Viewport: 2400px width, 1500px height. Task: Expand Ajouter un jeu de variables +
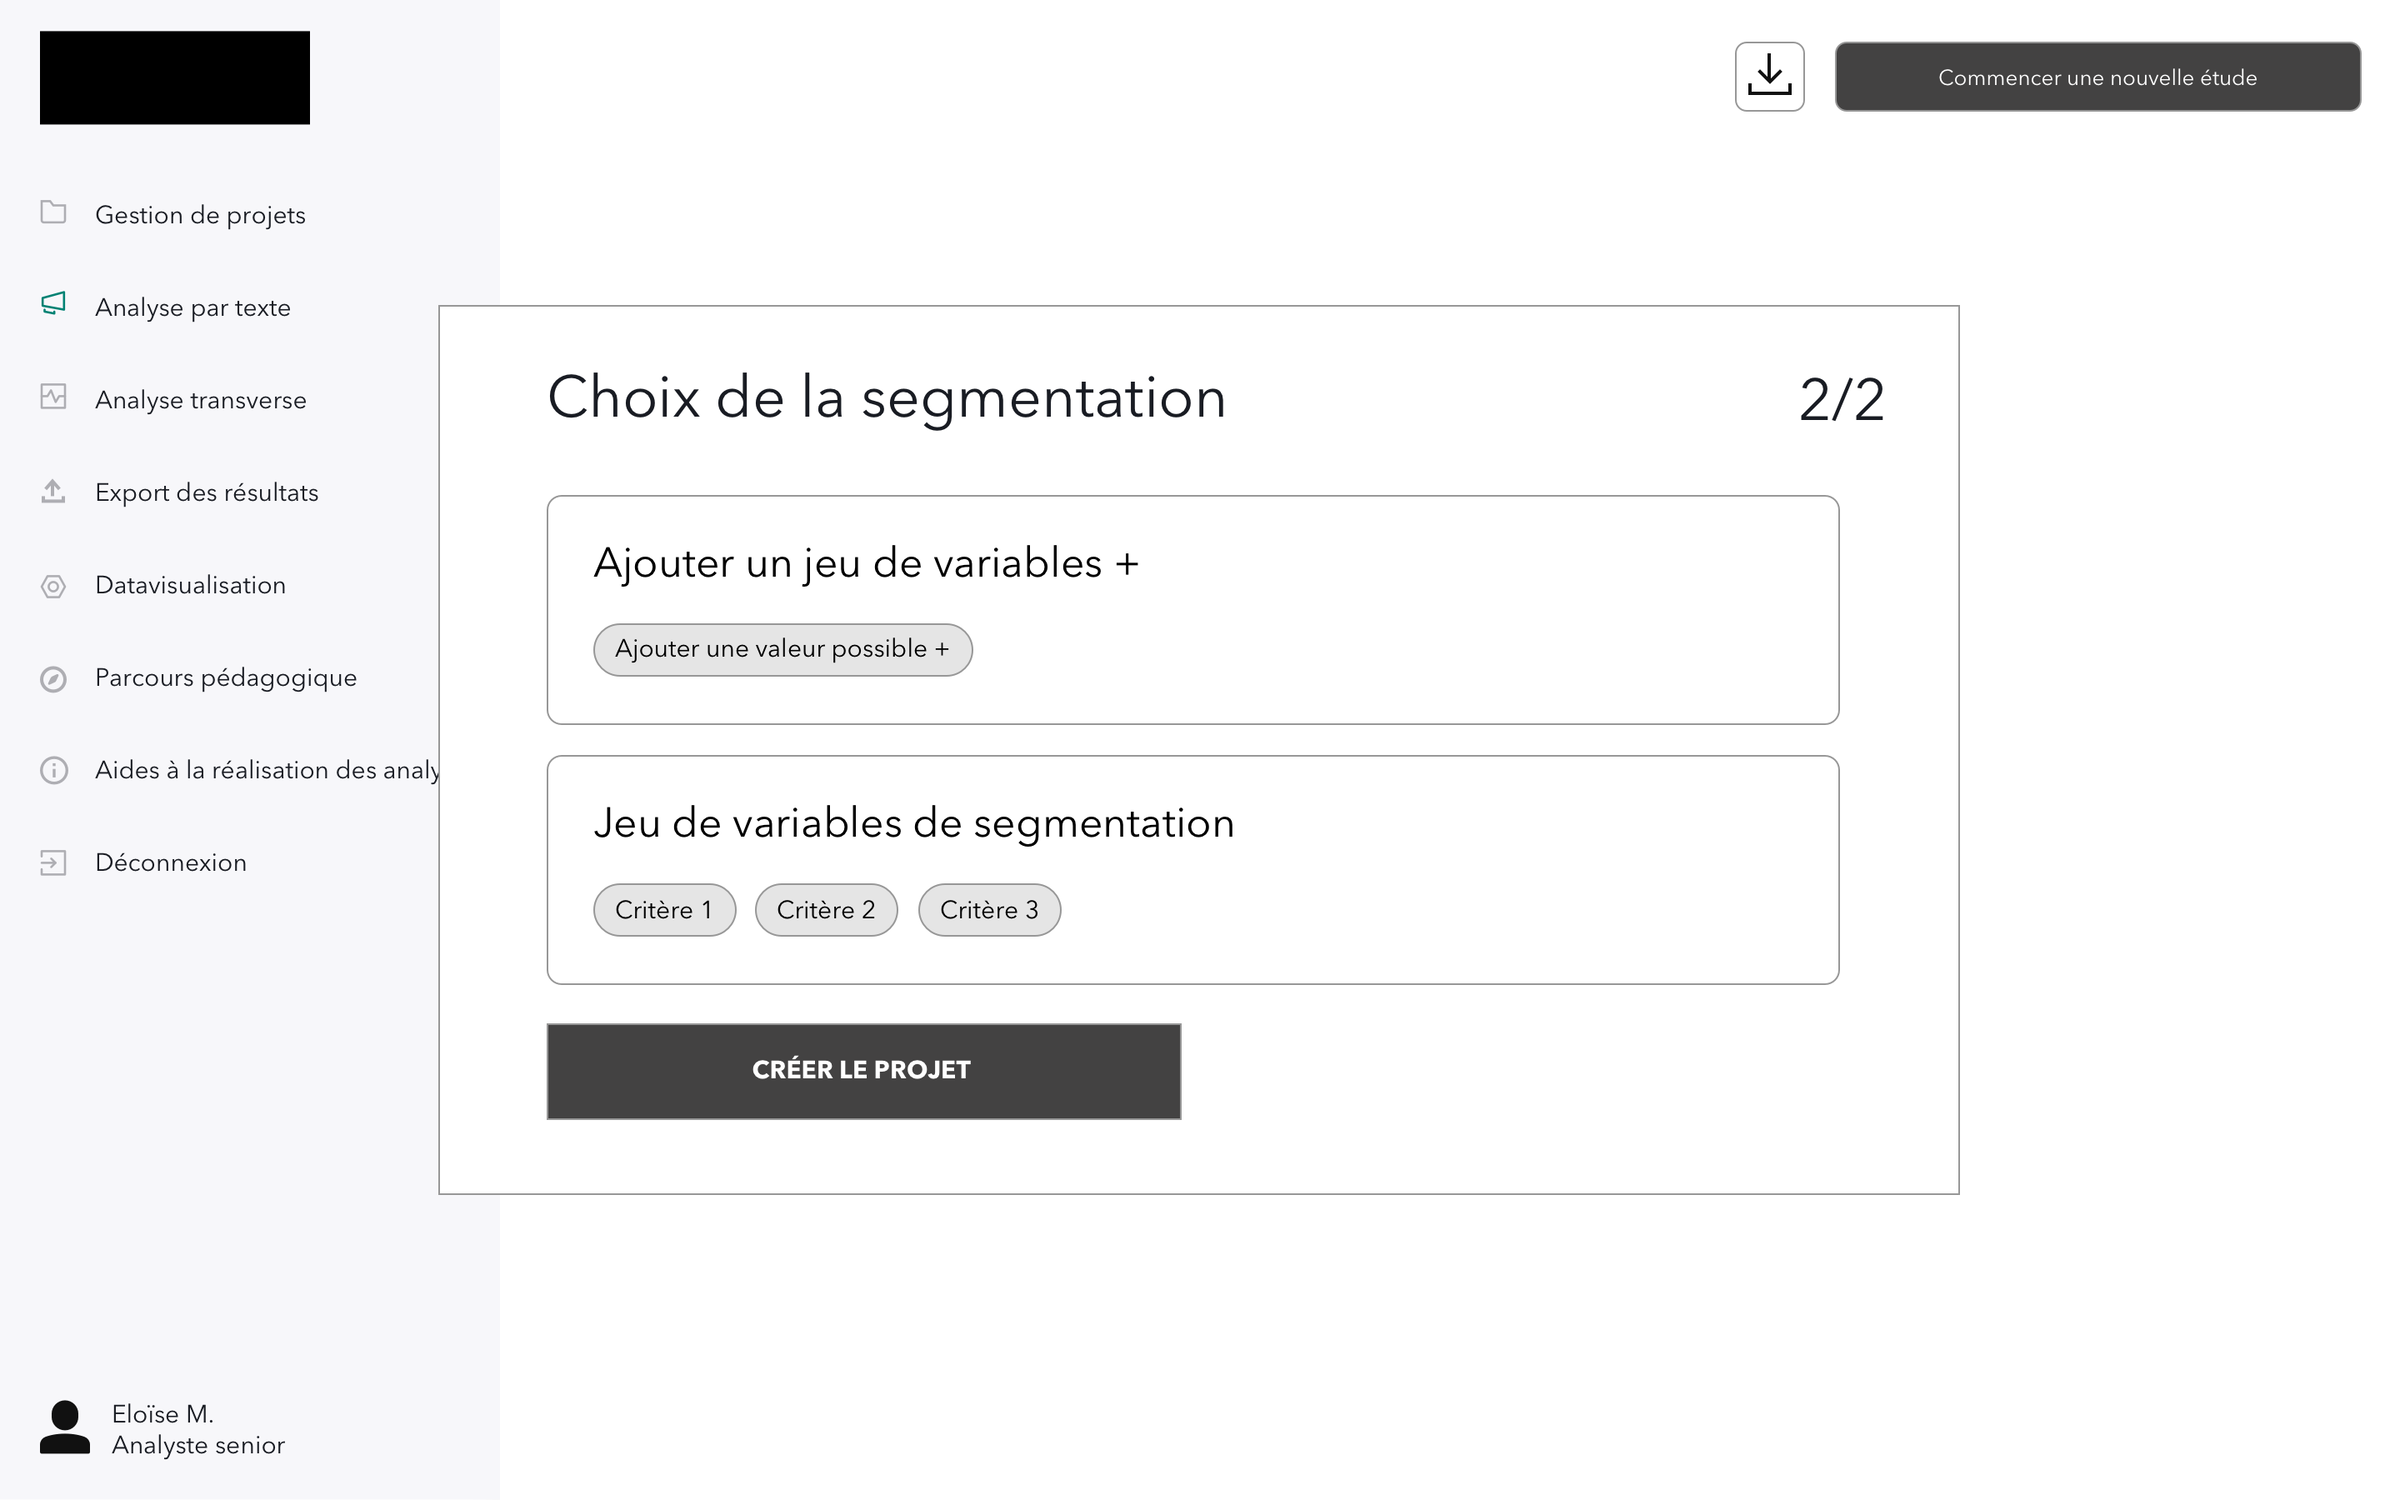coord(866,564)
